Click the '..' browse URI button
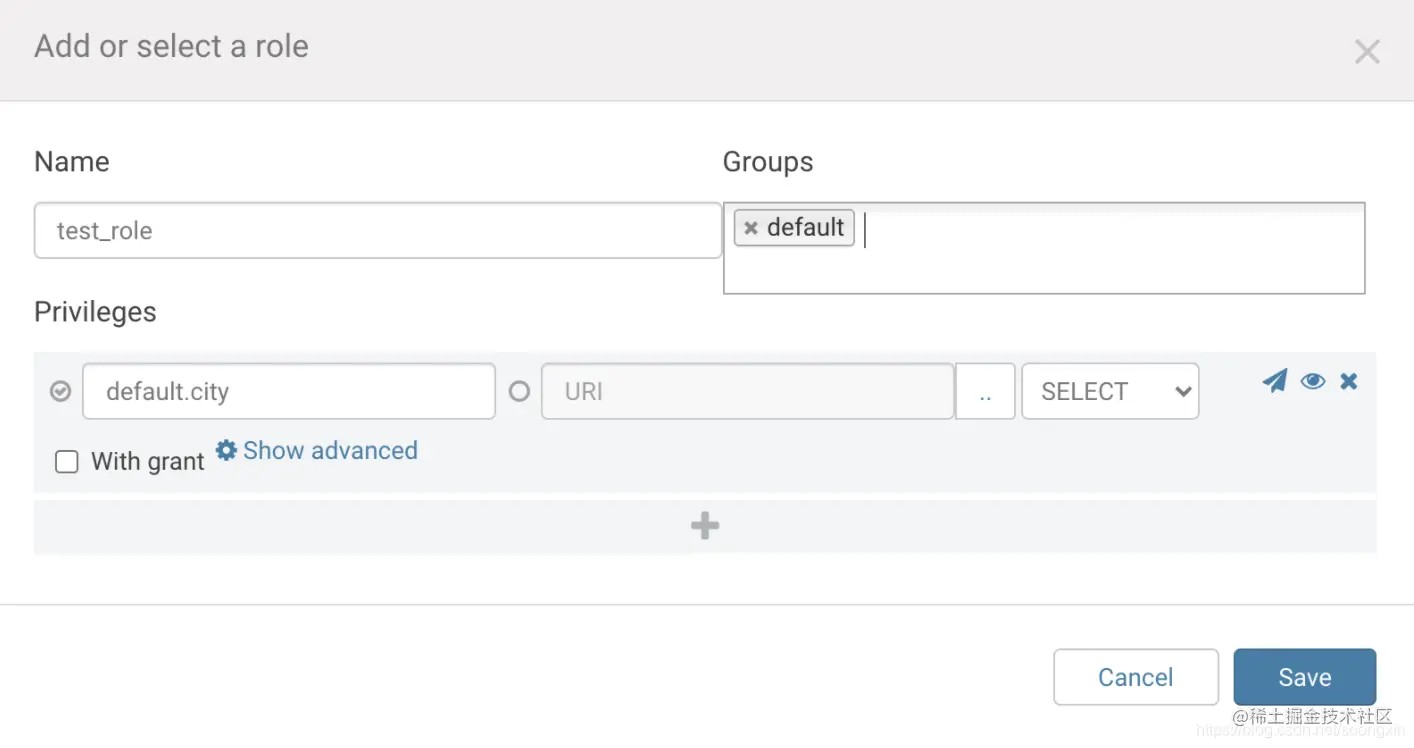Image resolution: width=1414 pixels, height=748 pixels. click(985, 391)
